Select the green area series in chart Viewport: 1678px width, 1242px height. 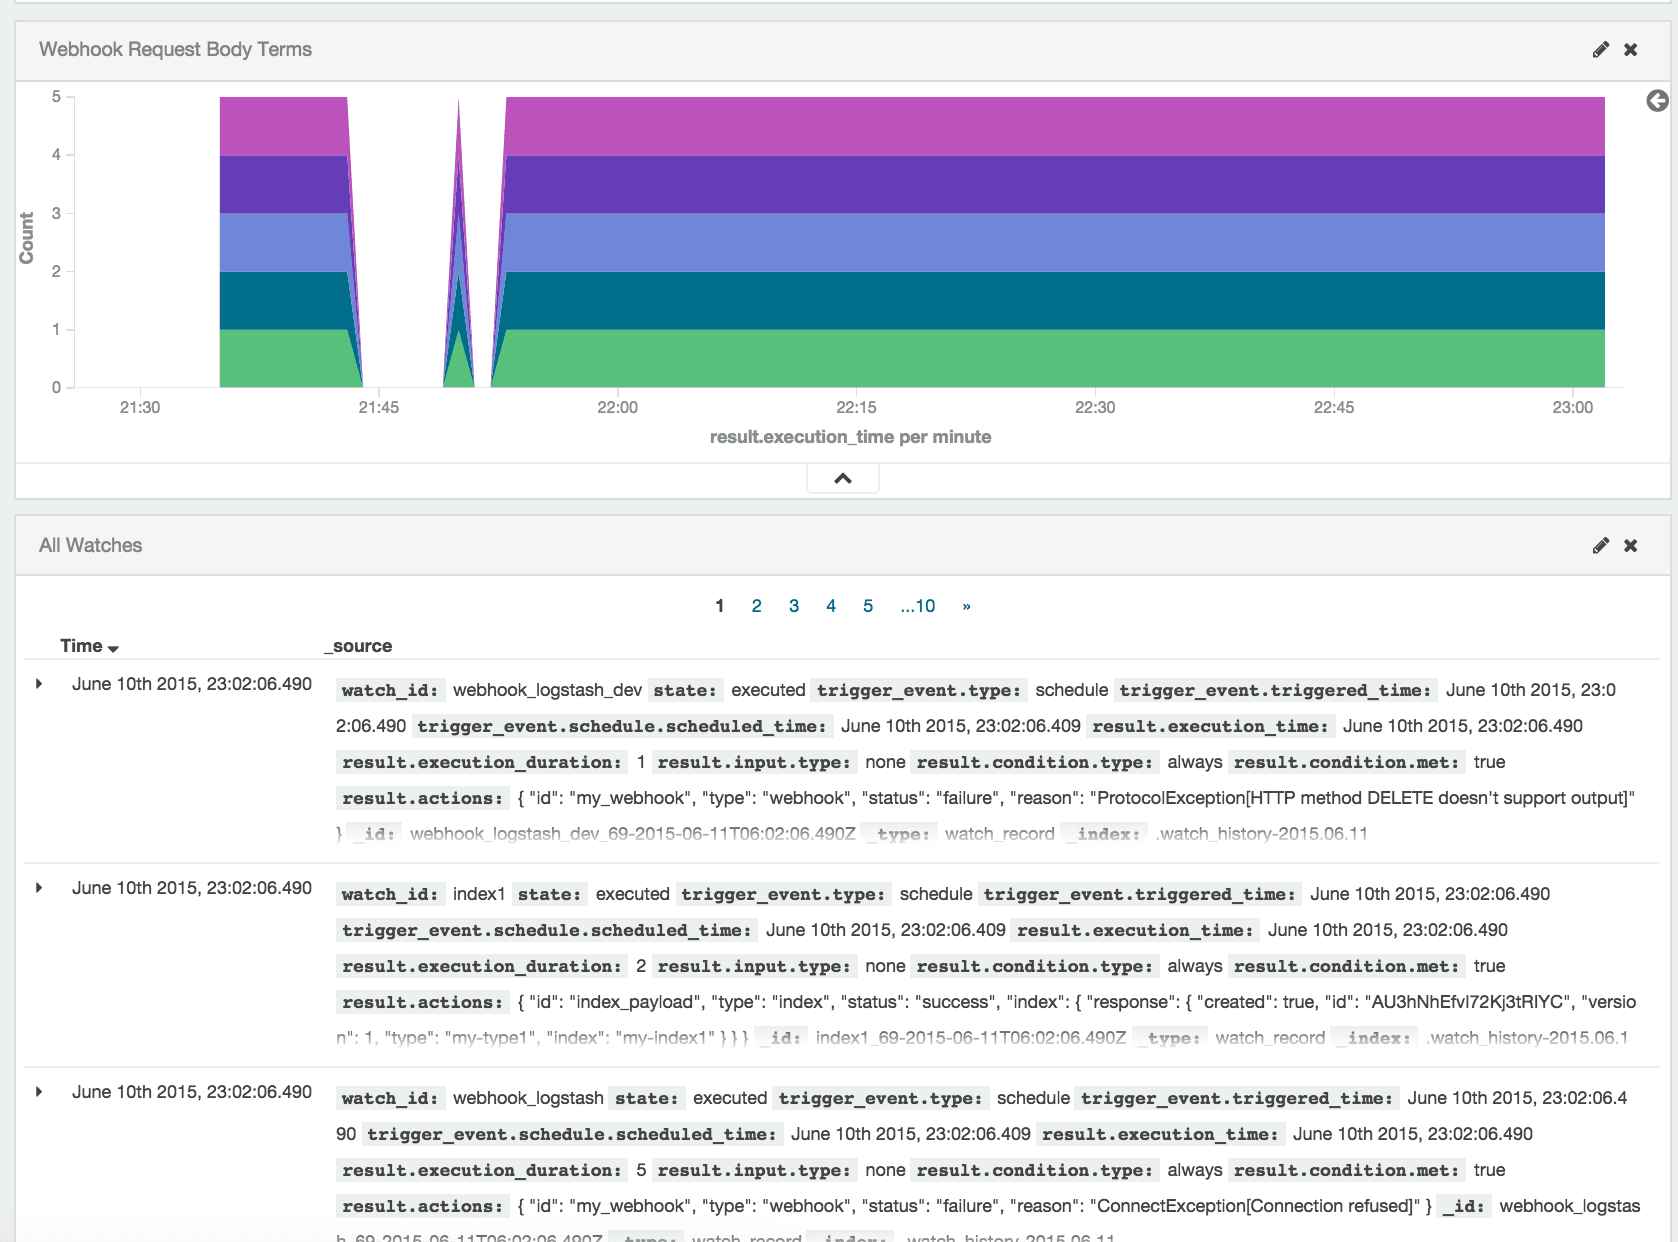tap(1050, 358)
